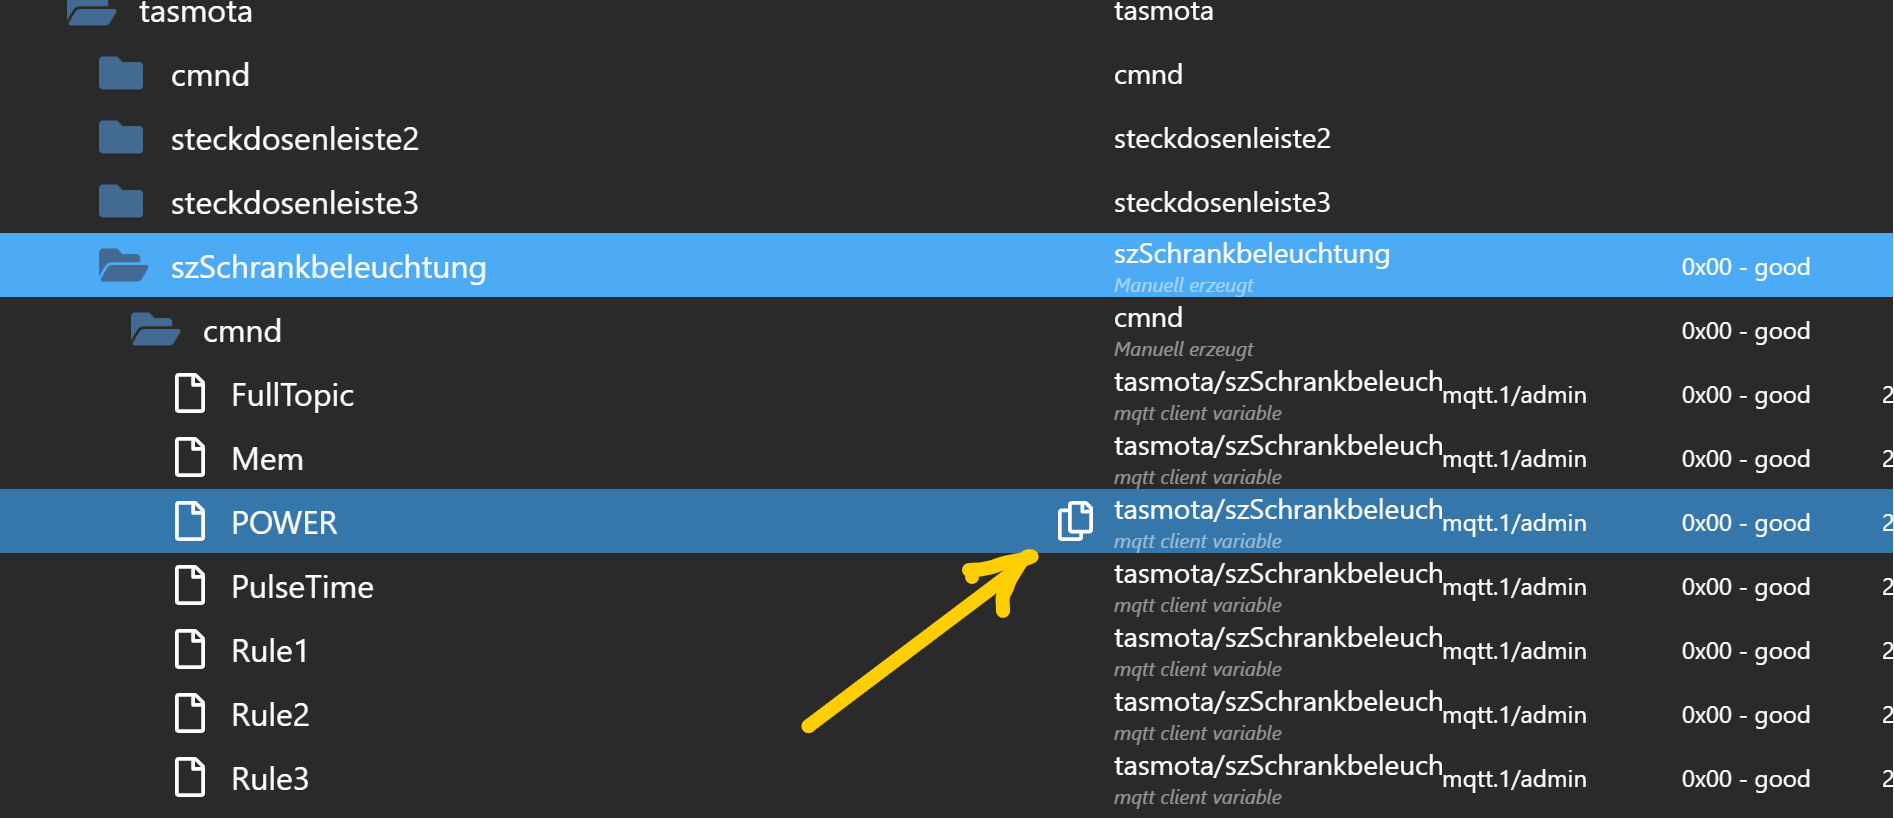
Task: Click the tasmota root folder icon
Action: click(92, 13)
